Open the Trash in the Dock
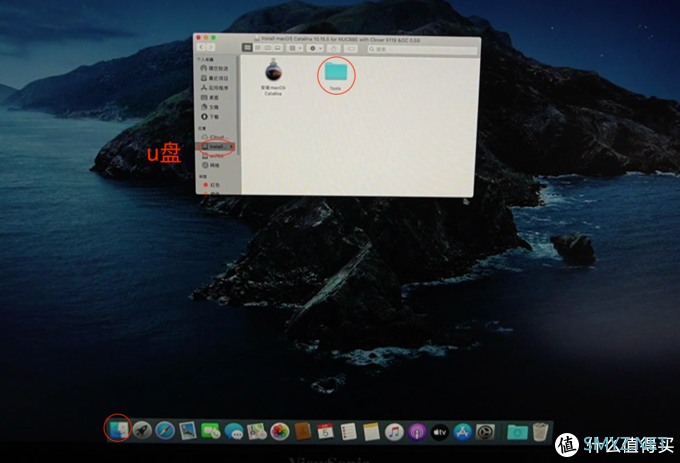Screen dimensions: 680x463 coord(540,431)
